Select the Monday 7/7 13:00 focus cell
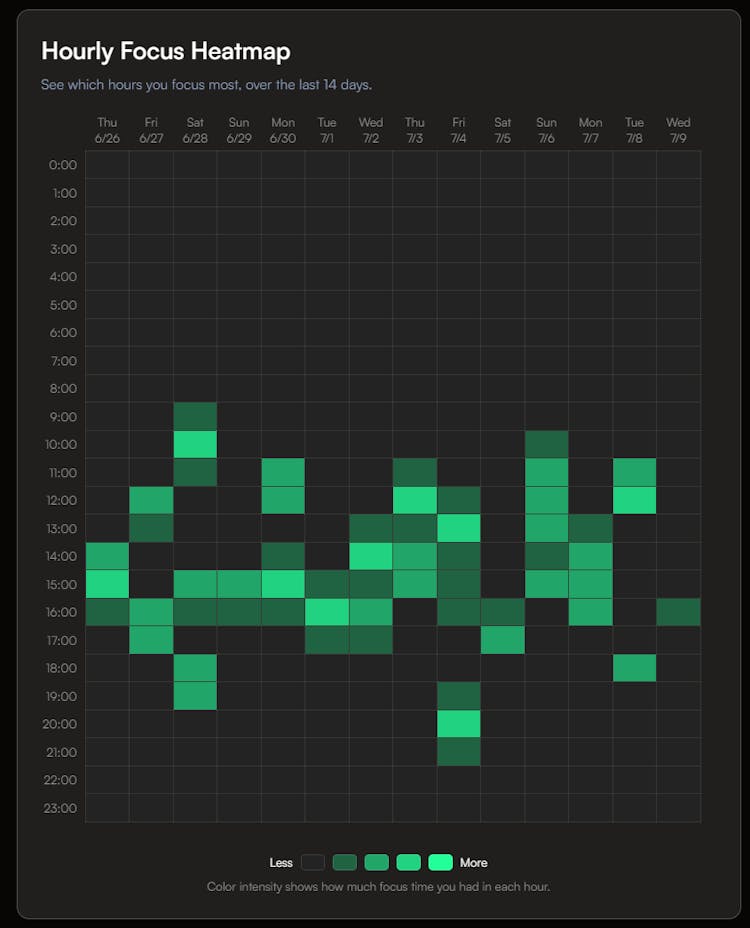Image resolution: width=750 pixels, height=928 pixels. [x=590, y=528]
